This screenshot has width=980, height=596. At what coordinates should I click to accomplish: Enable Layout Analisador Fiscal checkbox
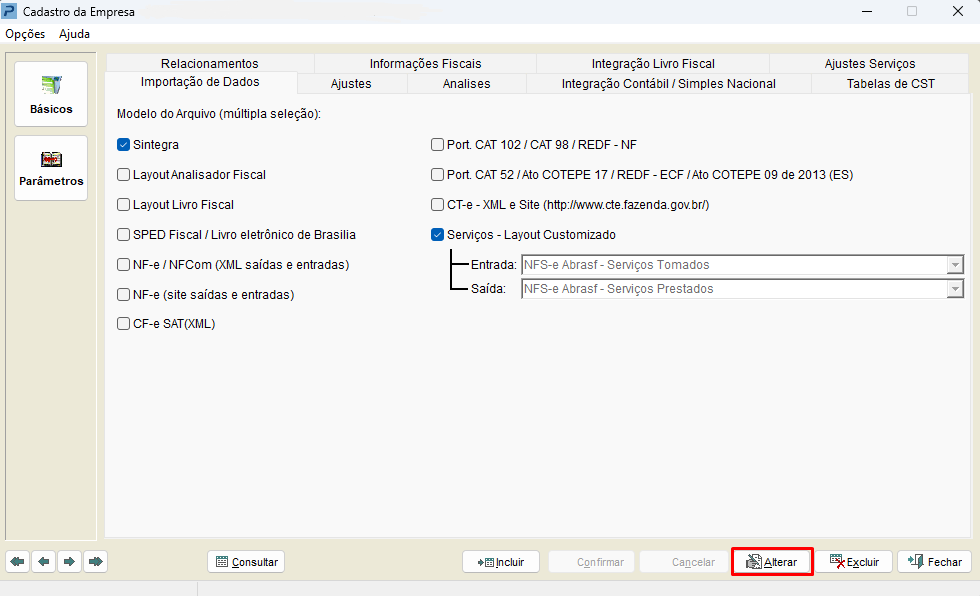coord(124,175)
